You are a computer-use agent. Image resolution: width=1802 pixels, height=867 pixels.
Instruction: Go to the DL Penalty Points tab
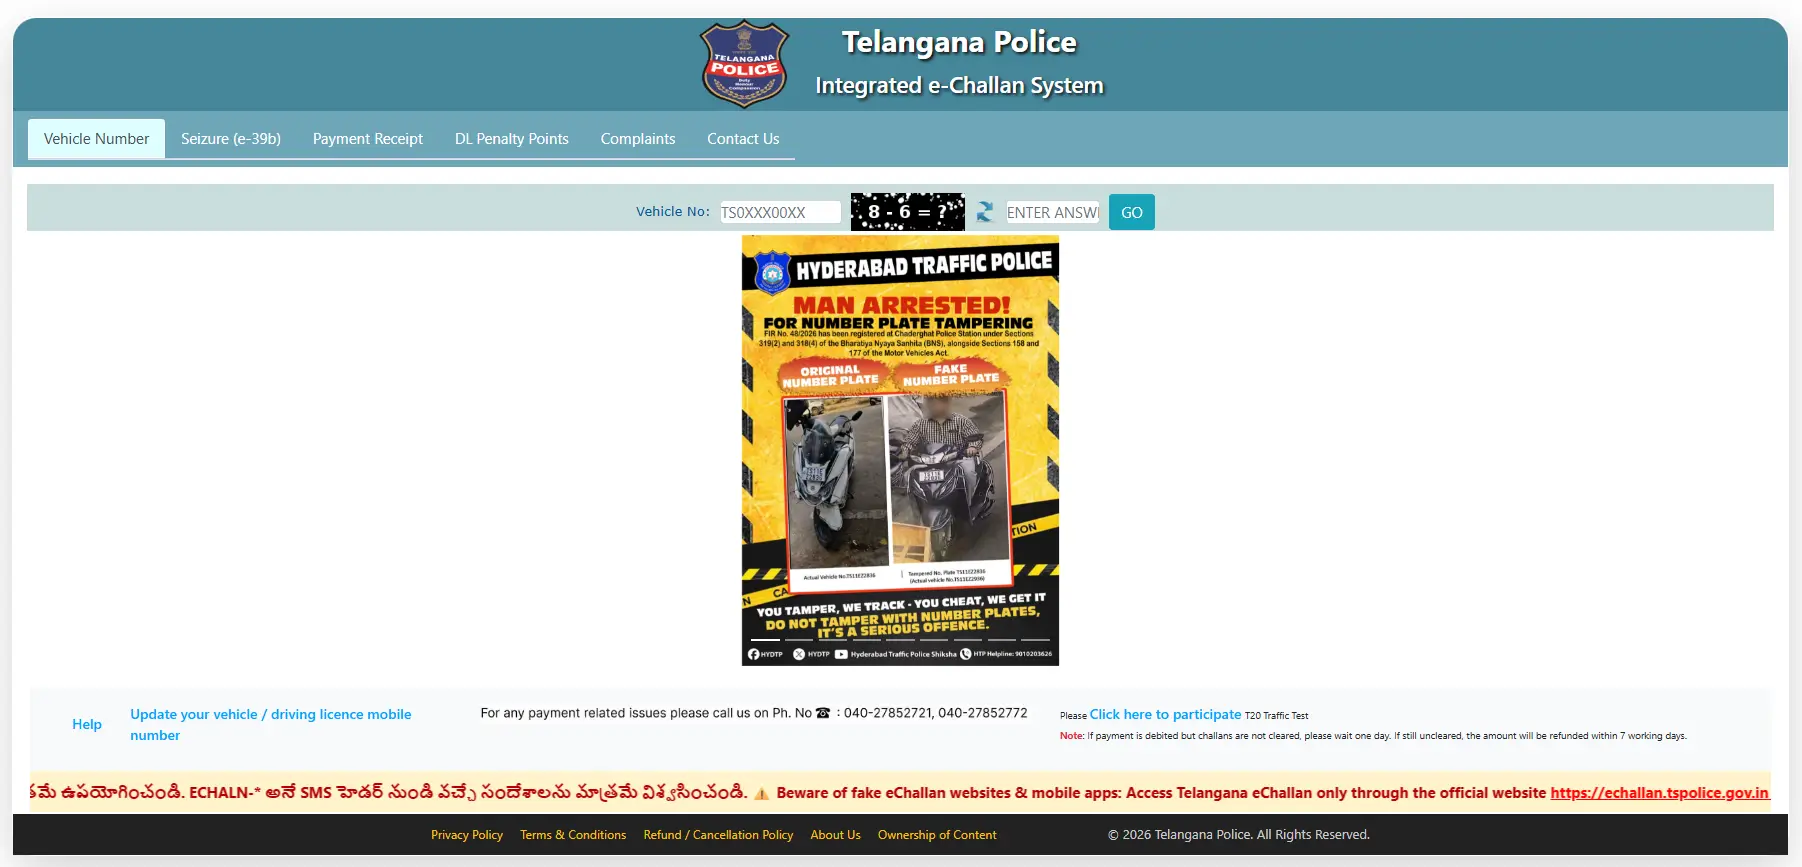click(x=512, y=139)
